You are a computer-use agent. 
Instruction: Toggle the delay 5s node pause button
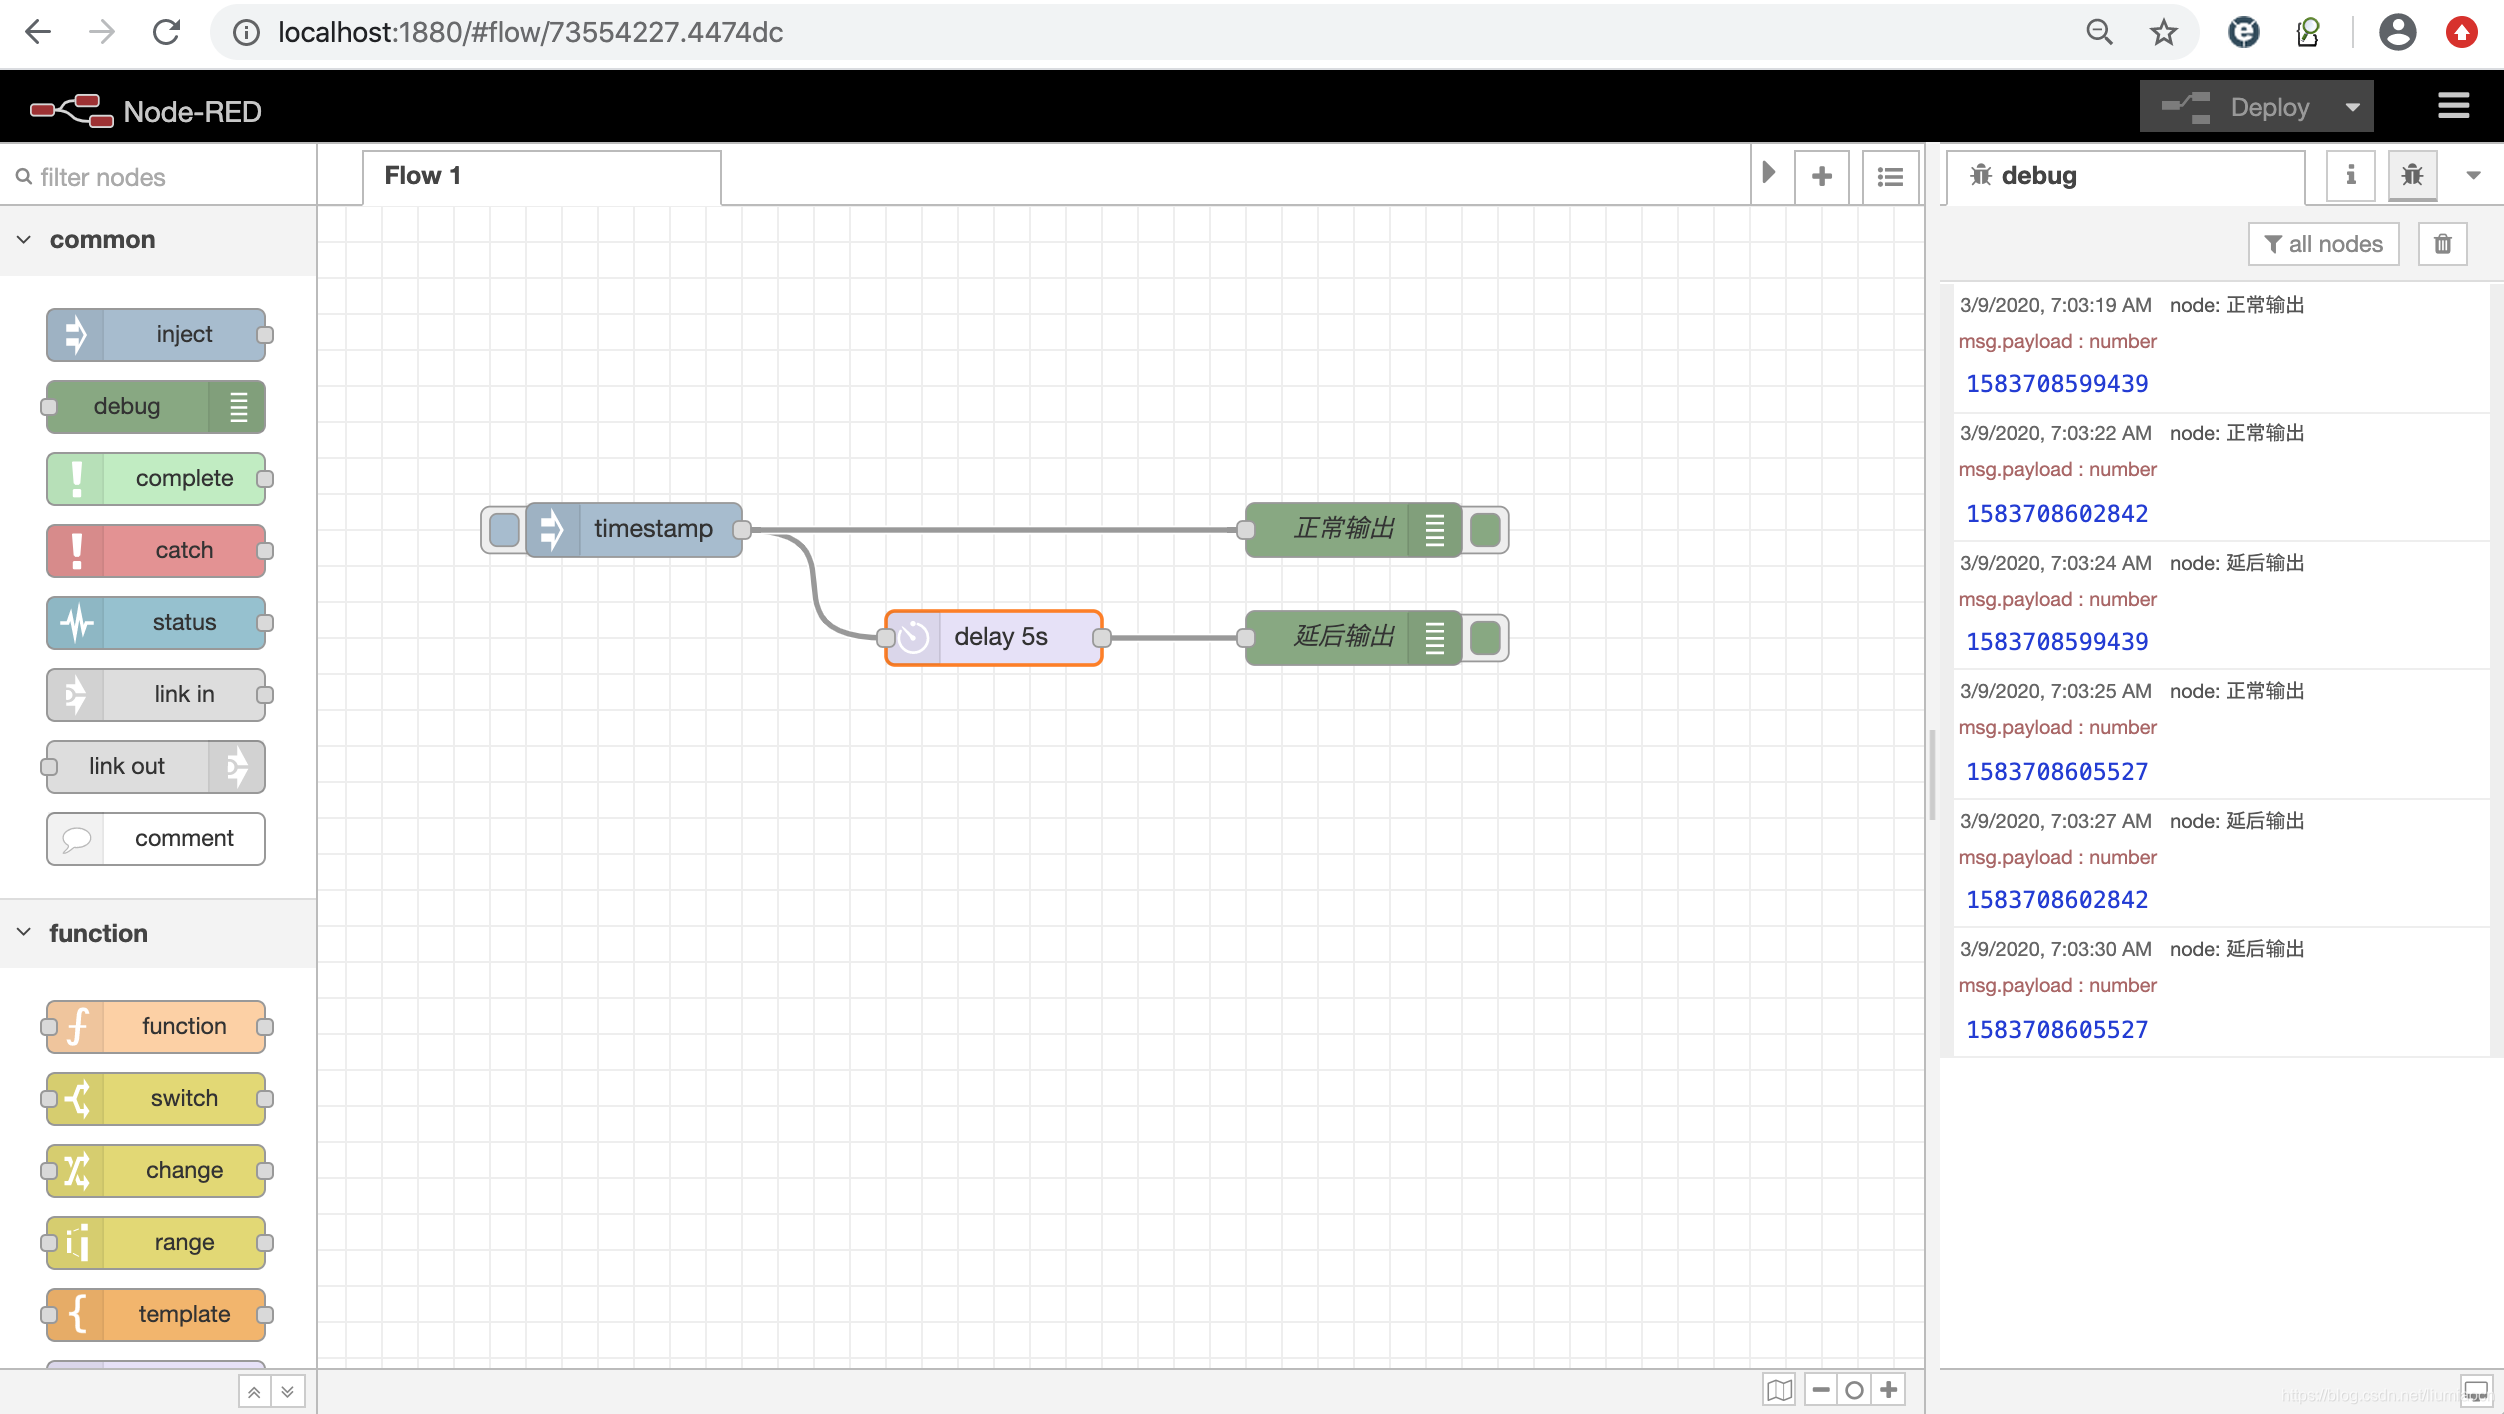[x=913, y=636]
